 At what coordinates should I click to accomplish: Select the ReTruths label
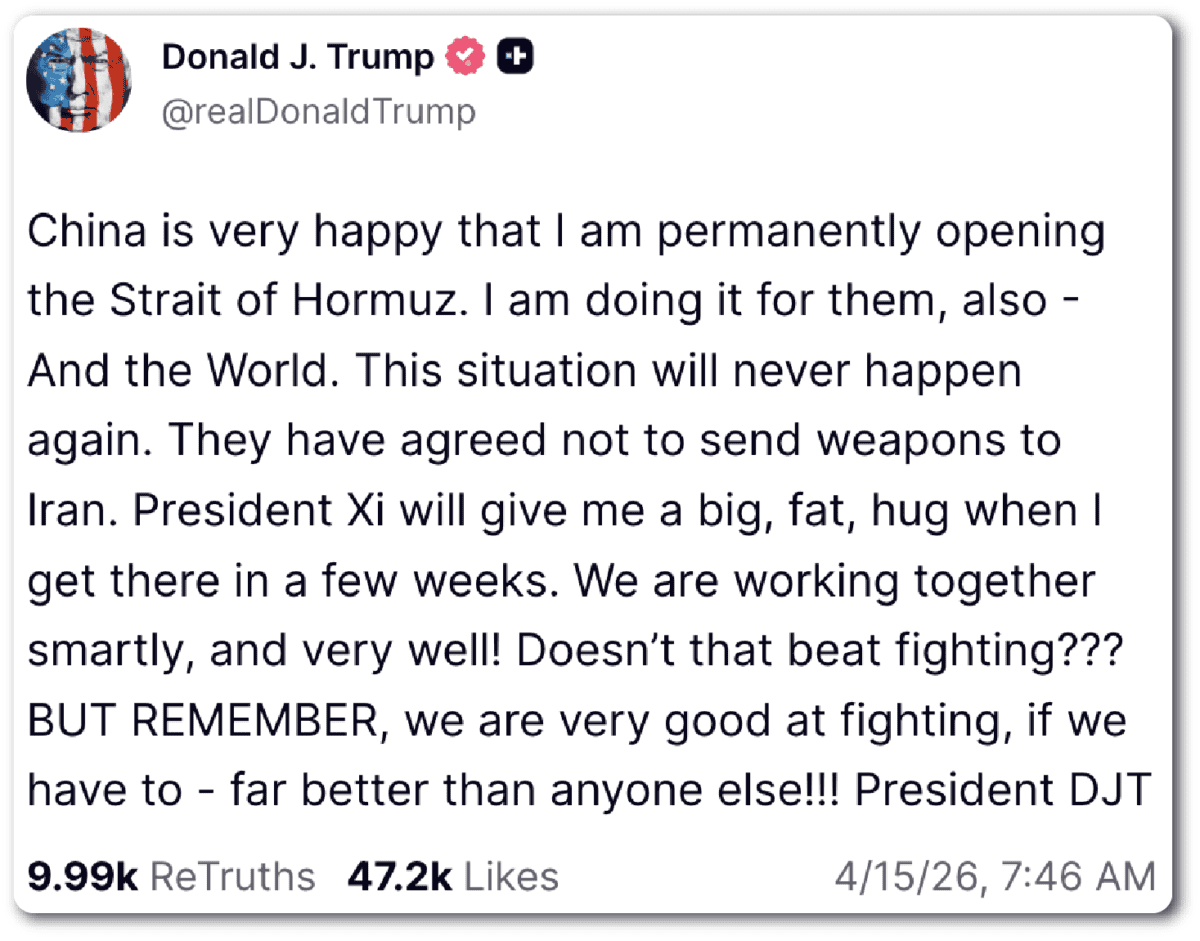coord(232,876)
